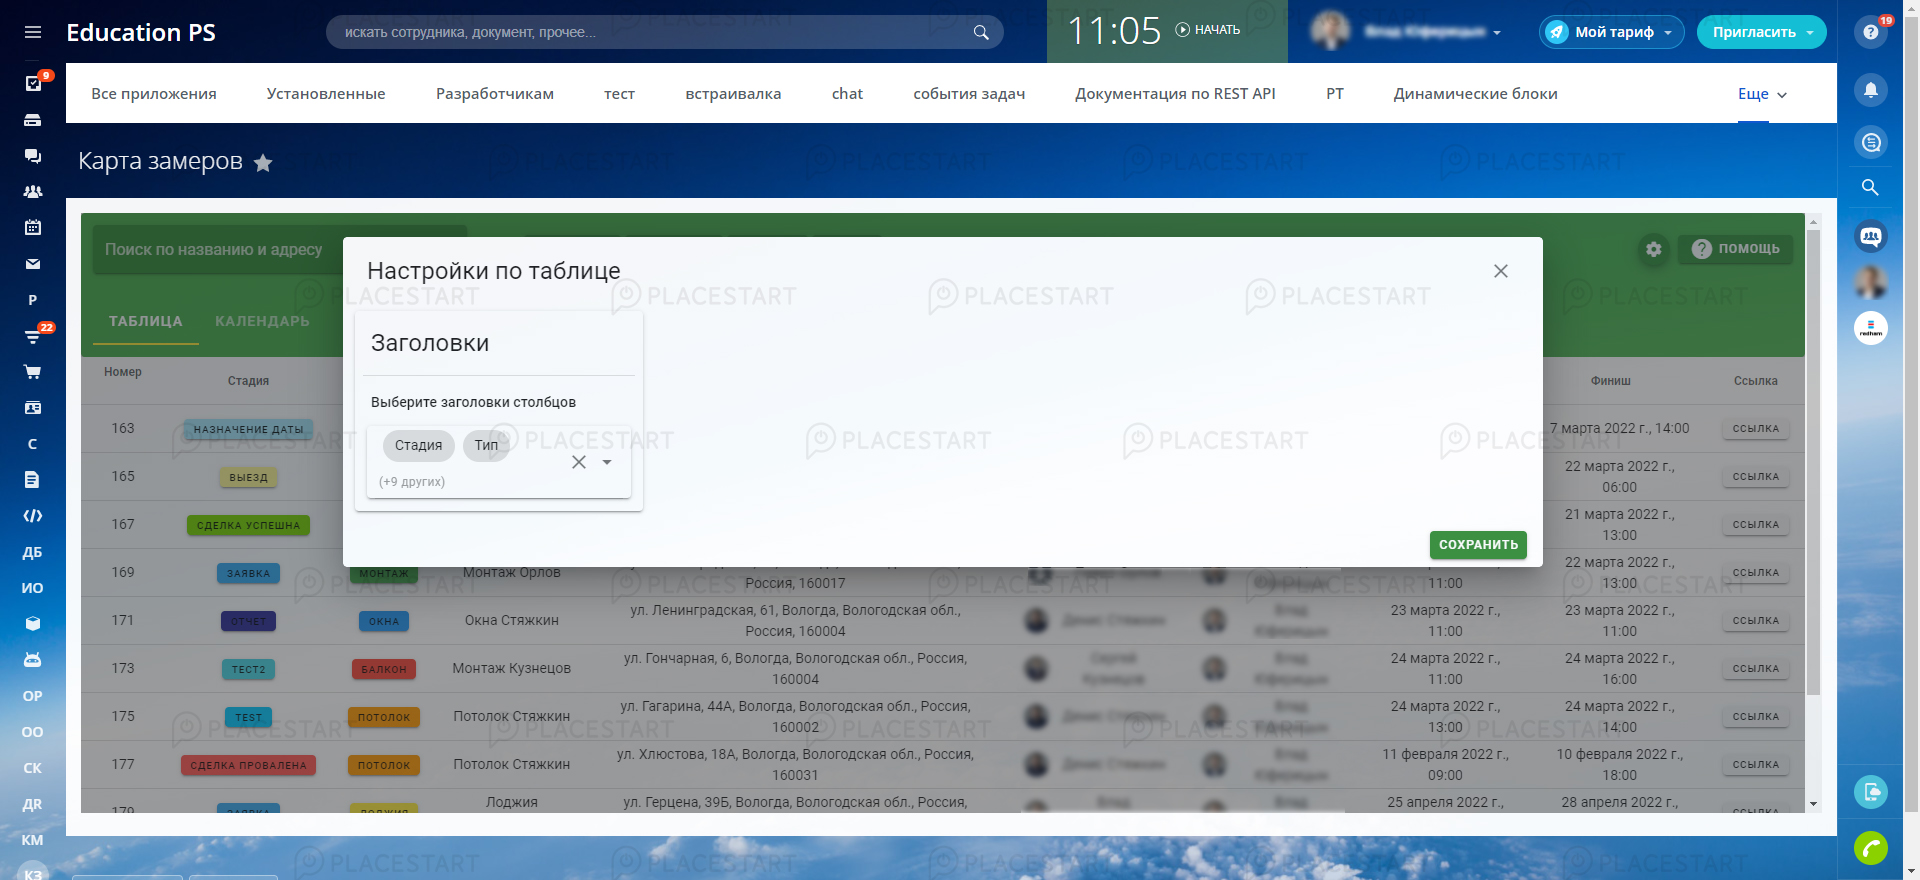Open the drive icon in left sidebar

tap(33, 120)
